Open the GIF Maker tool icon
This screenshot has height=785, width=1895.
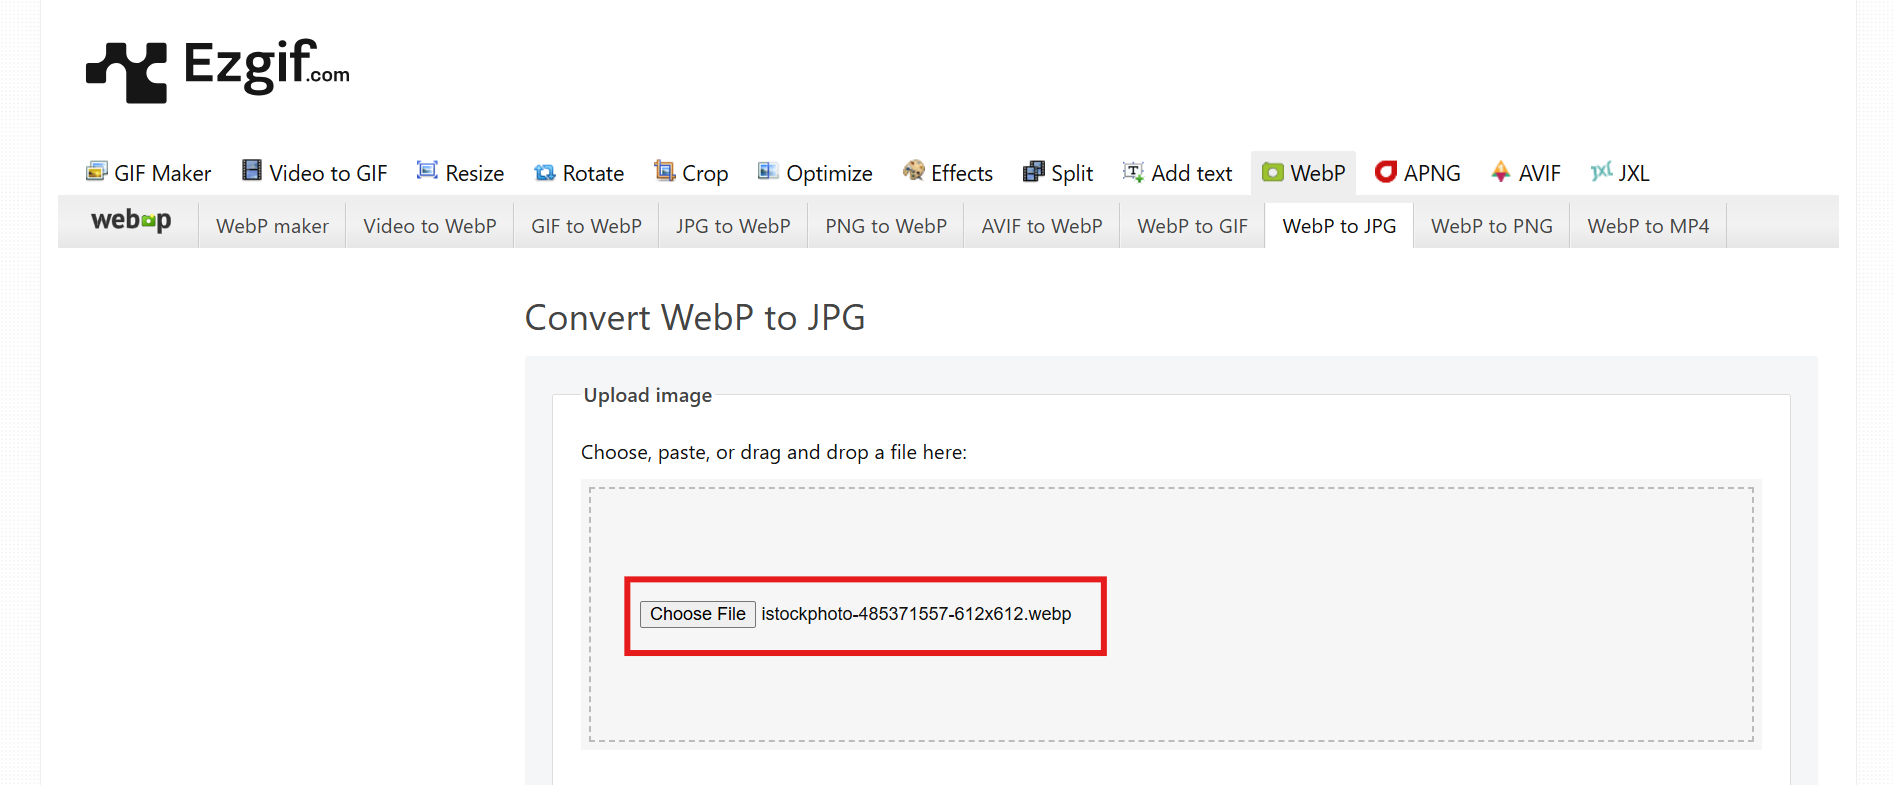click(97, 172)
